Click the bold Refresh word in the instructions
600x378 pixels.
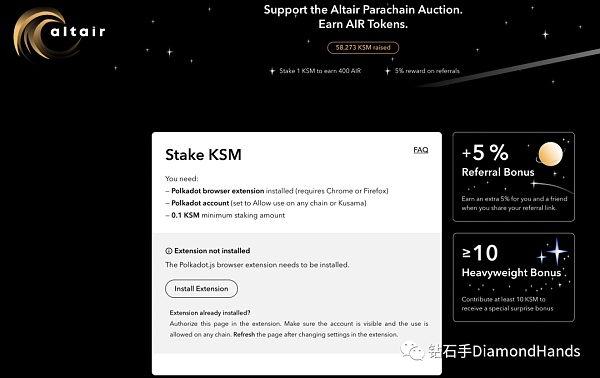pos(244,334)
